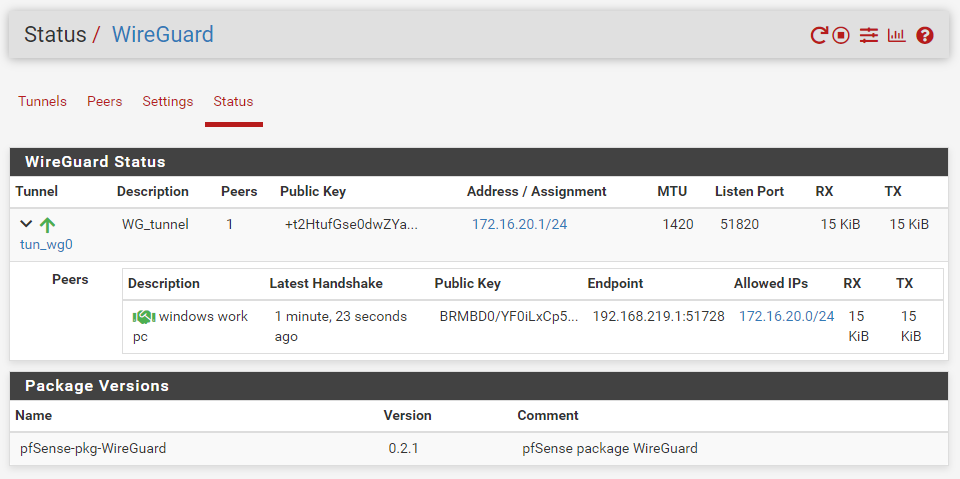The width and height of the screenshot is (960, 479).
Task: Click Address / Assignment column header
Action: point(536,191)
